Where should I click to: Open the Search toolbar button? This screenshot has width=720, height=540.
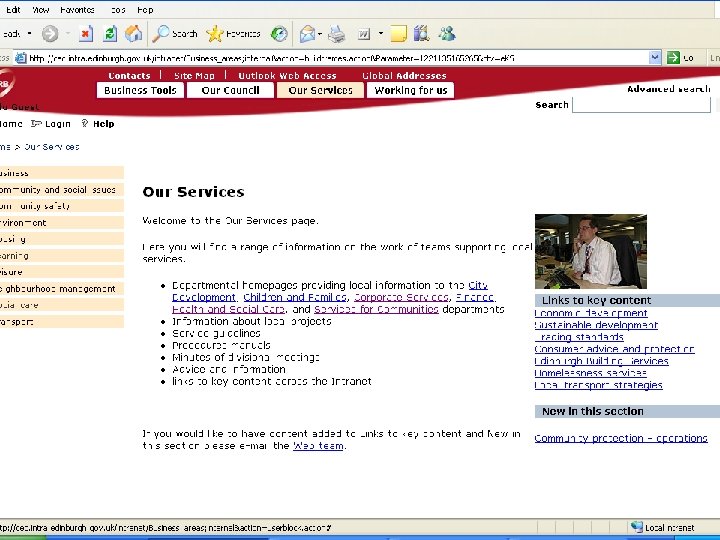click(x=175, y=34)
